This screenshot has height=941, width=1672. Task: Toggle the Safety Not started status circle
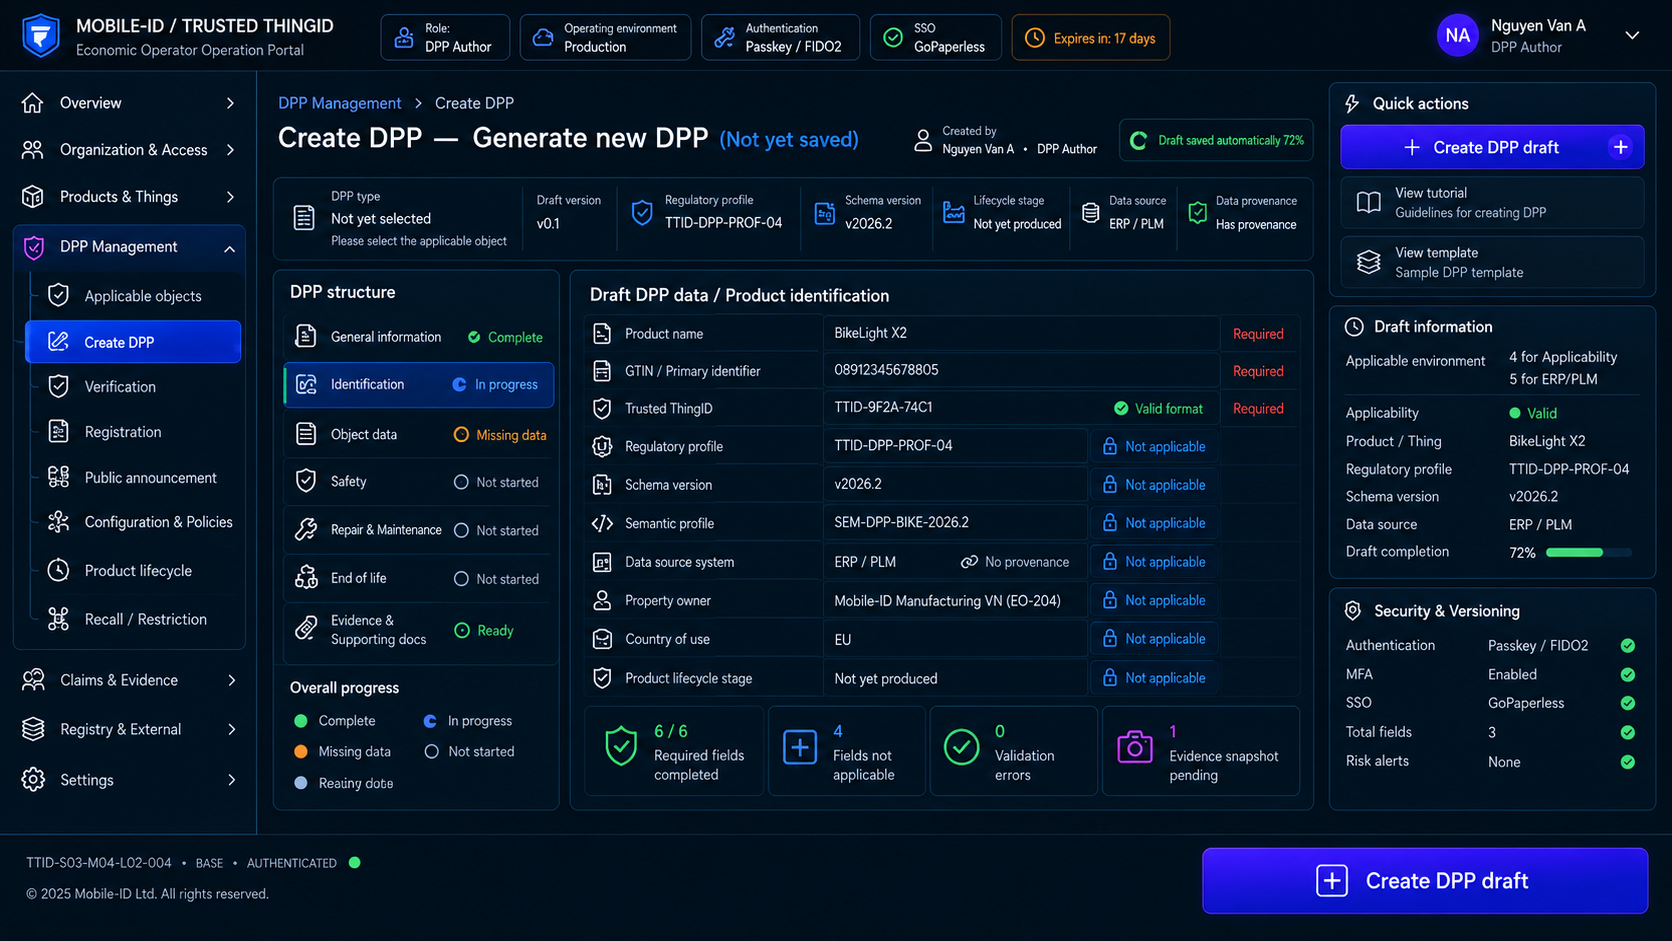coord(461,482)
